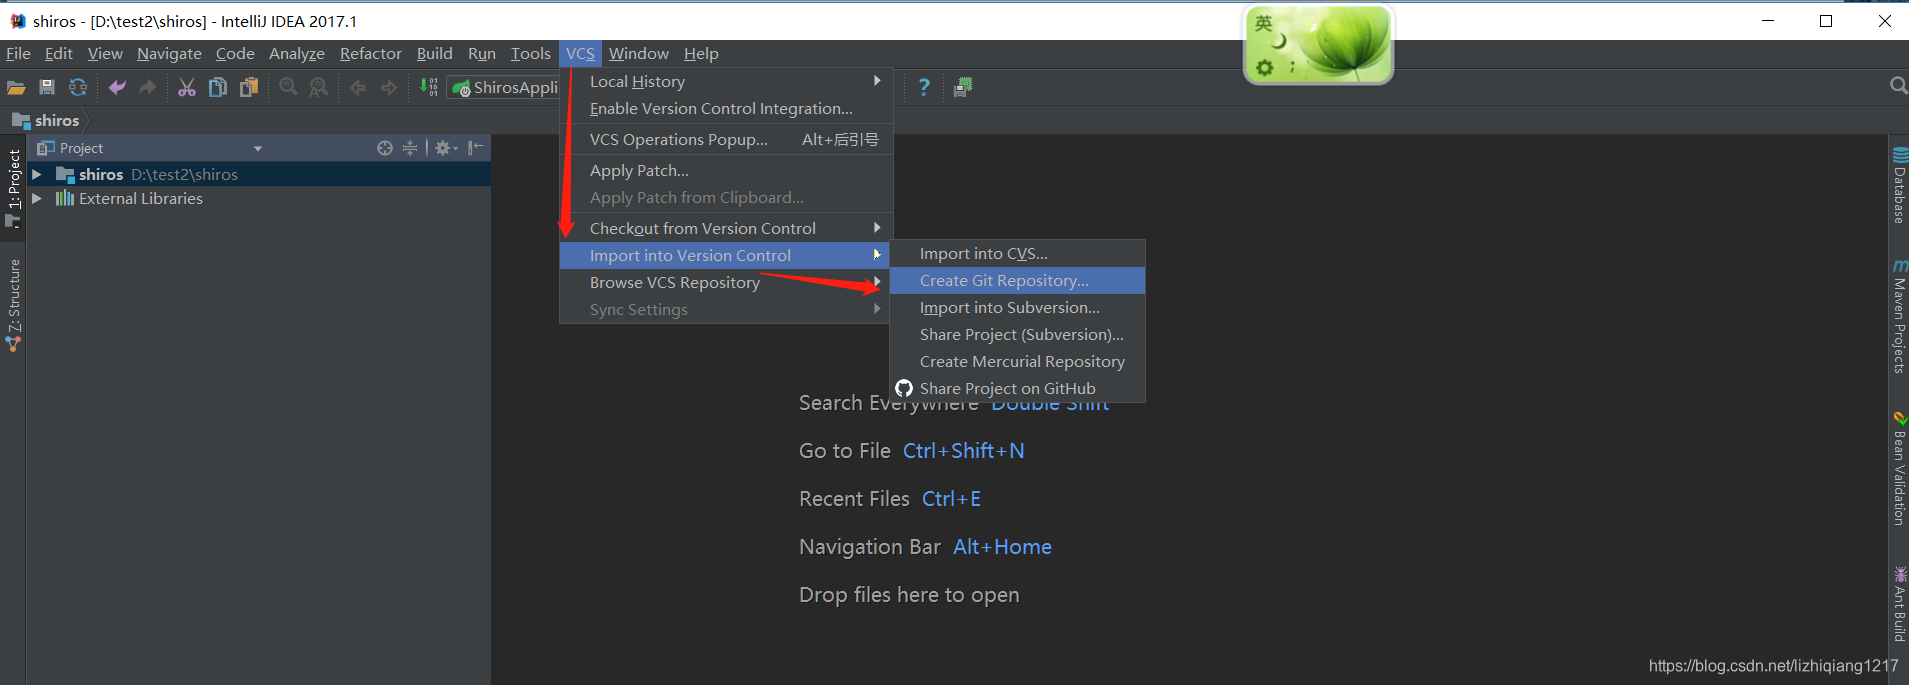Select Create Git Repository option

pyautogui.click(x=1017, y=280)
